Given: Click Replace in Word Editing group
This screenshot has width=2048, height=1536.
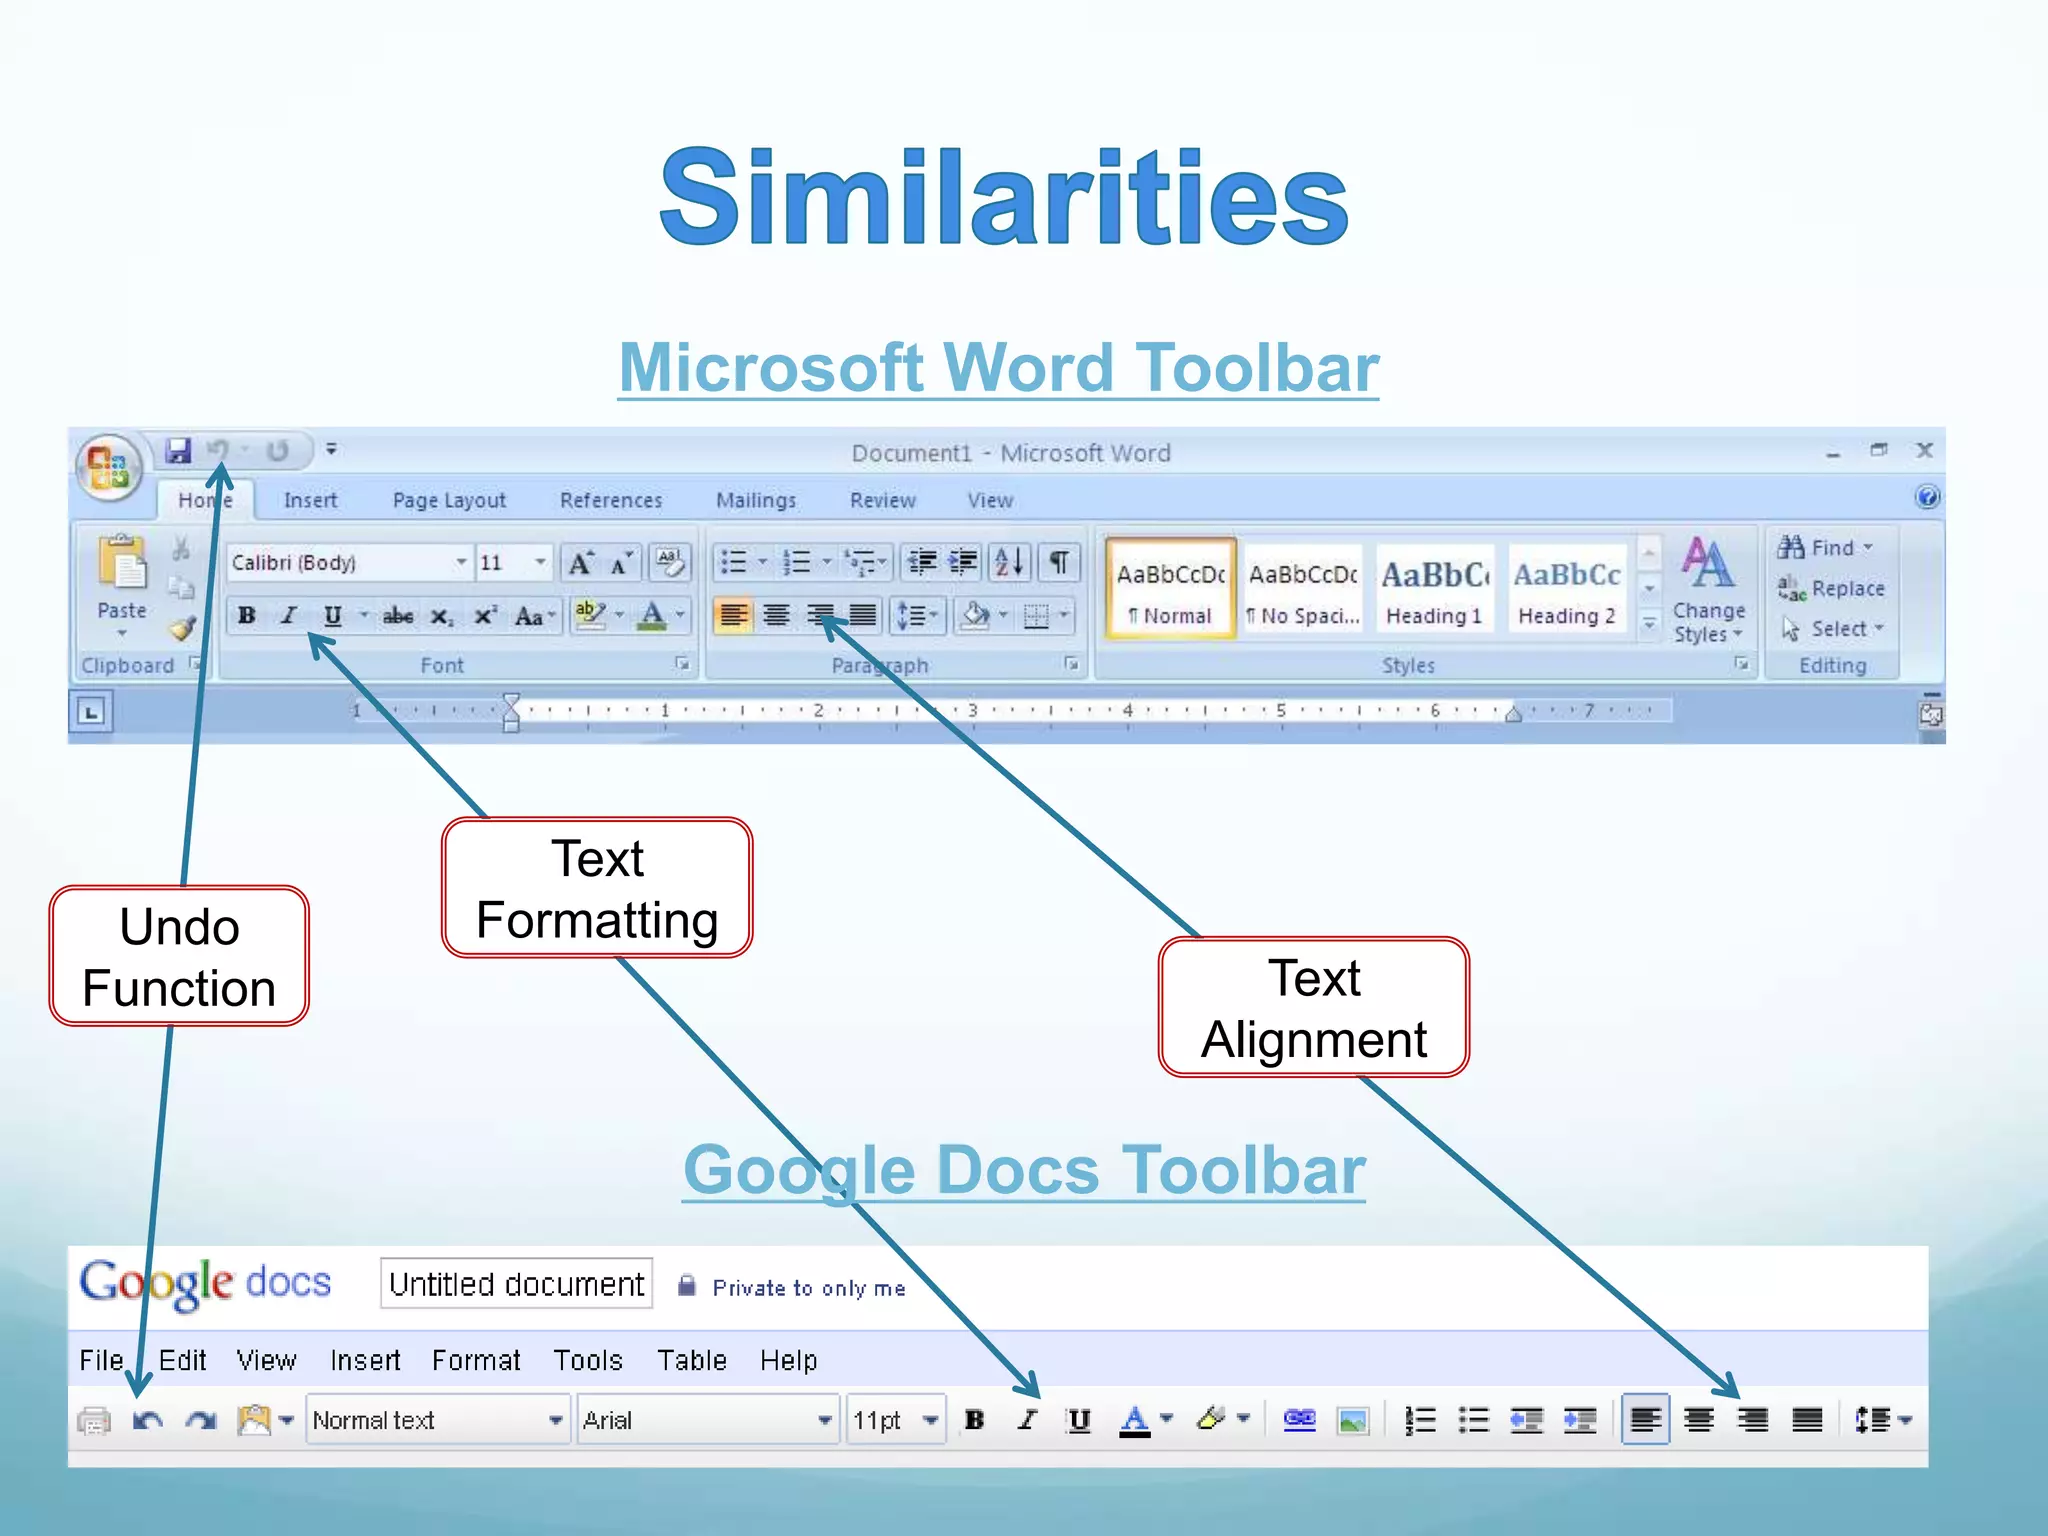Looking at the screenshot, I should coord(1831,588).
